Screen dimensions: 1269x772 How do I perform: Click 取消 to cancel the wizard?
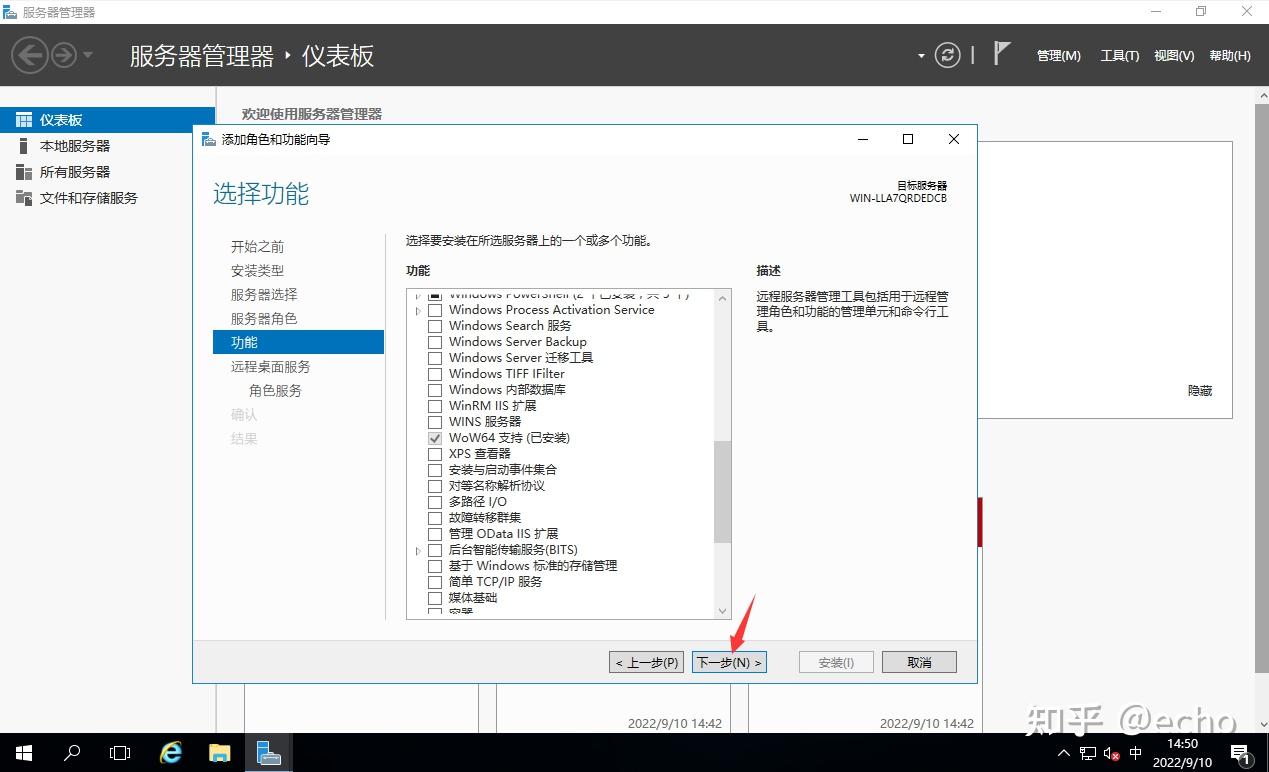(918, 661)
